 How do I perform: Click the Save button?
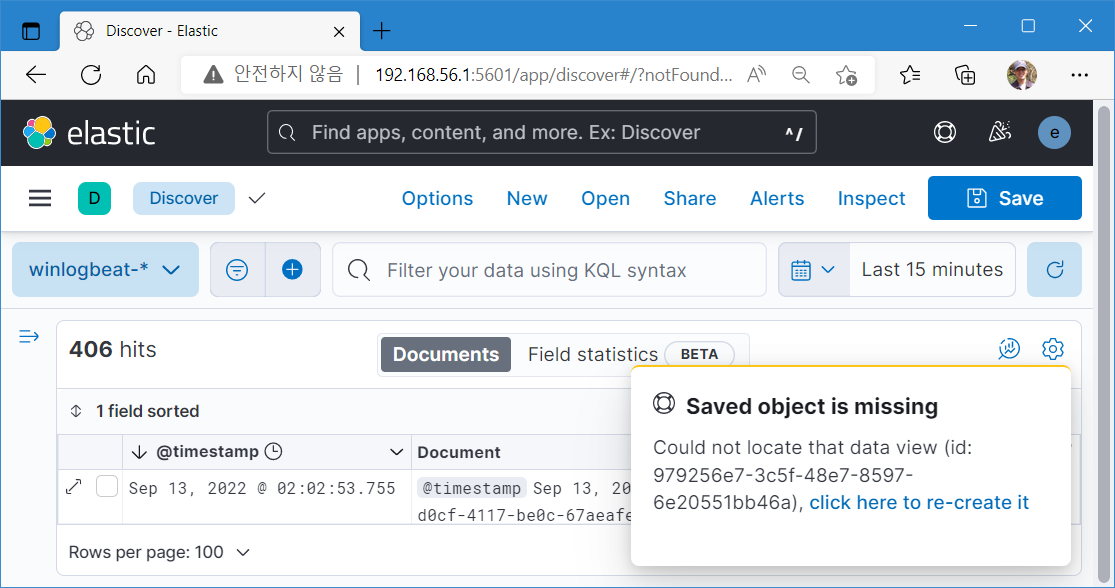tap(1004, 198)
